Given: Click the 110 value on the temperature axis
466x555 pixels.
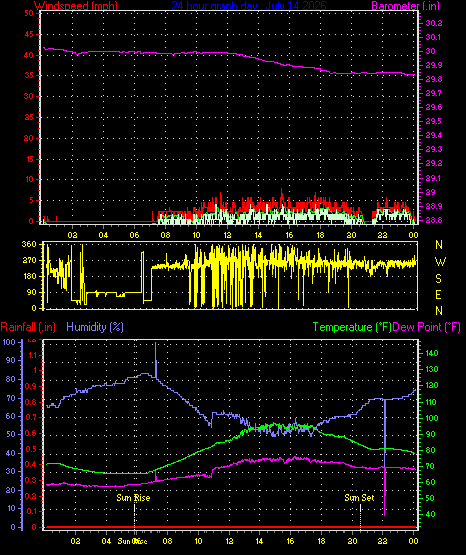Looking at the screenshot, I should click(x=432, y=402).
